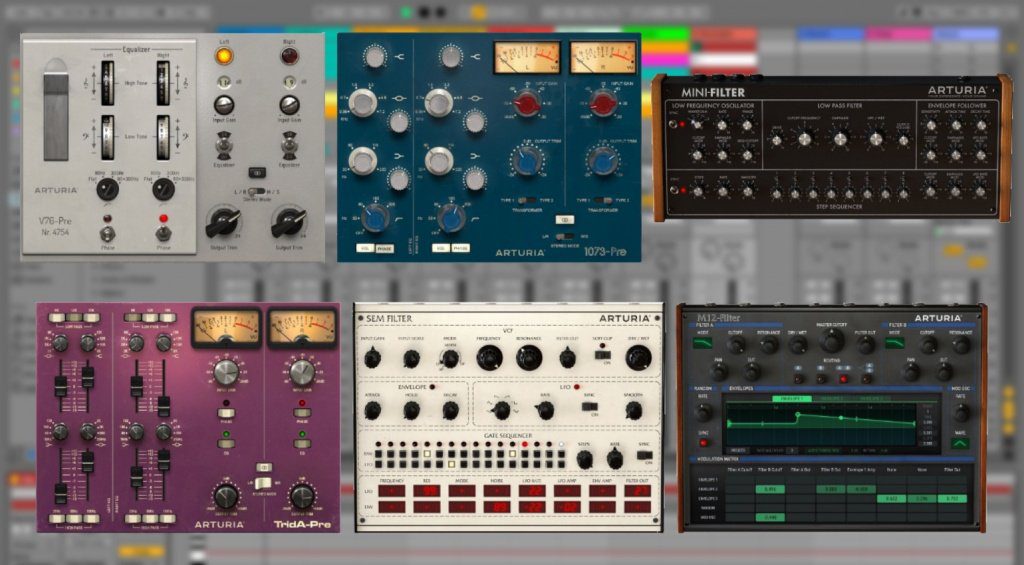Toggle TridA-Pre stereo mode switch

click(x=263, y=484)
